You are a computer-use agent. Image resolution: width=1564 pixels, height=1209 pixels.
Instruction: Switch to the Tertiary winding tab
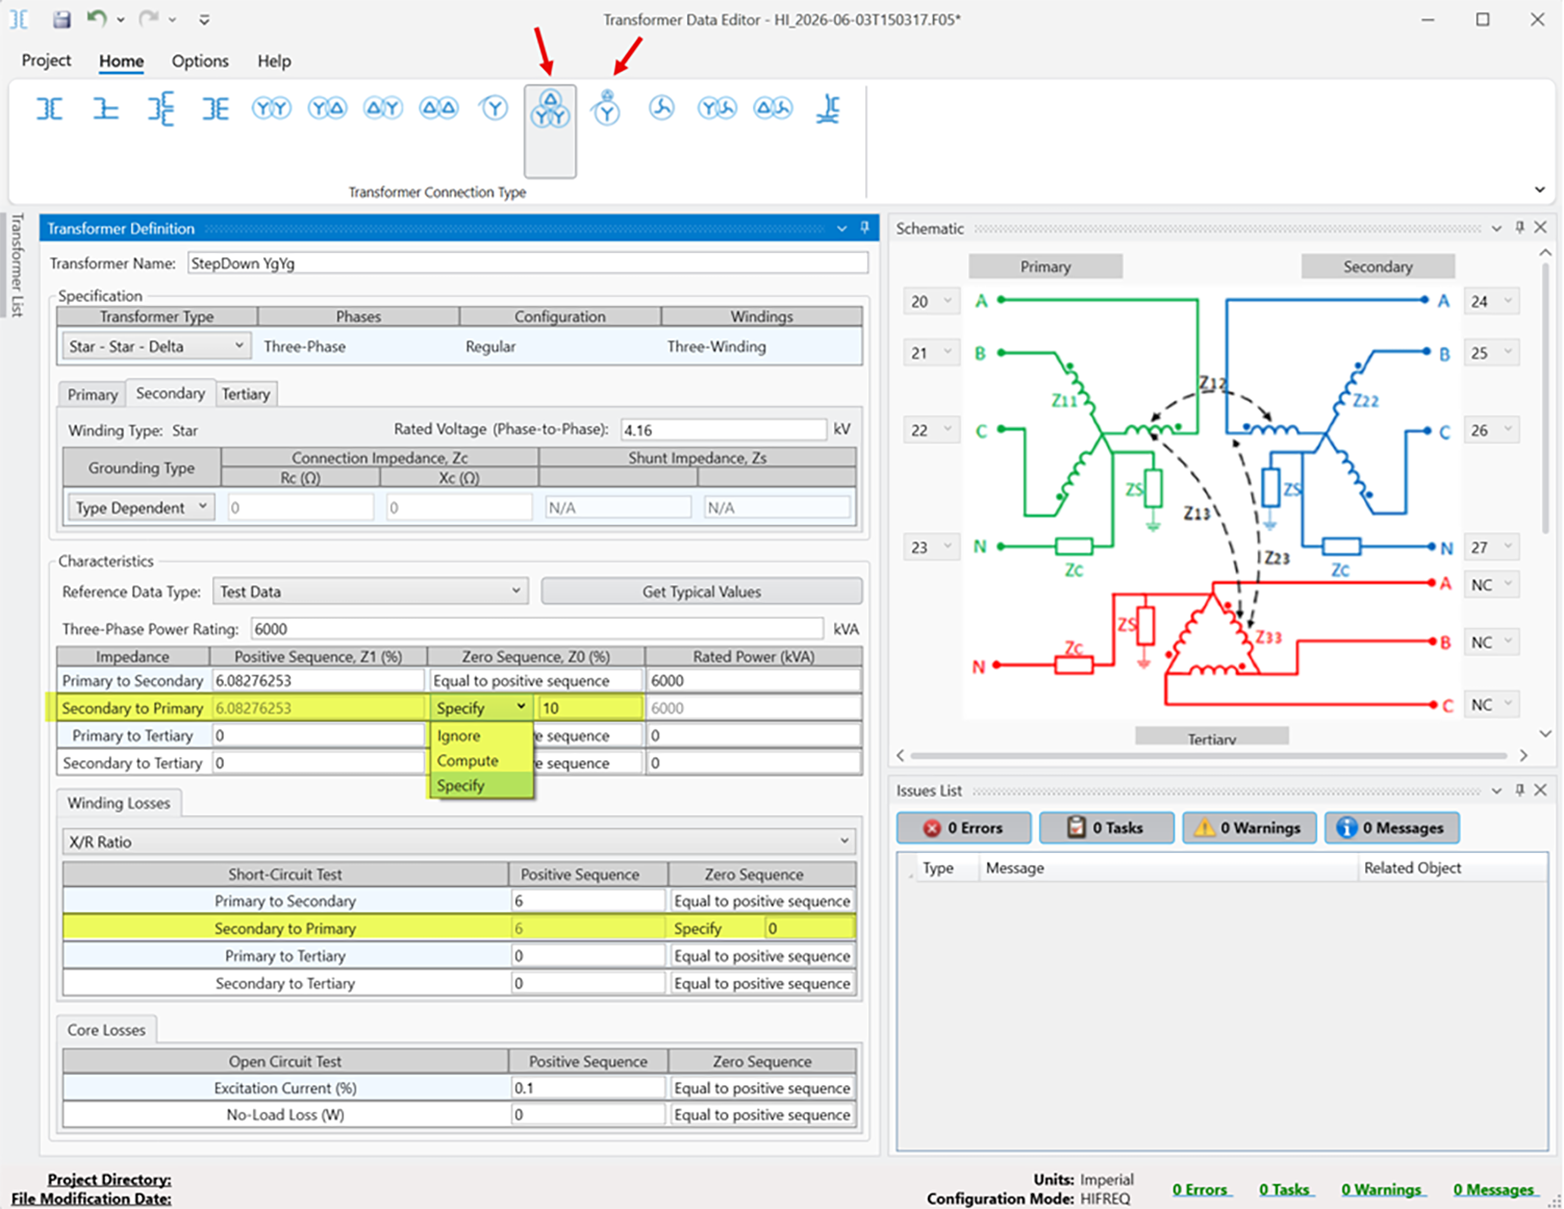246,394
